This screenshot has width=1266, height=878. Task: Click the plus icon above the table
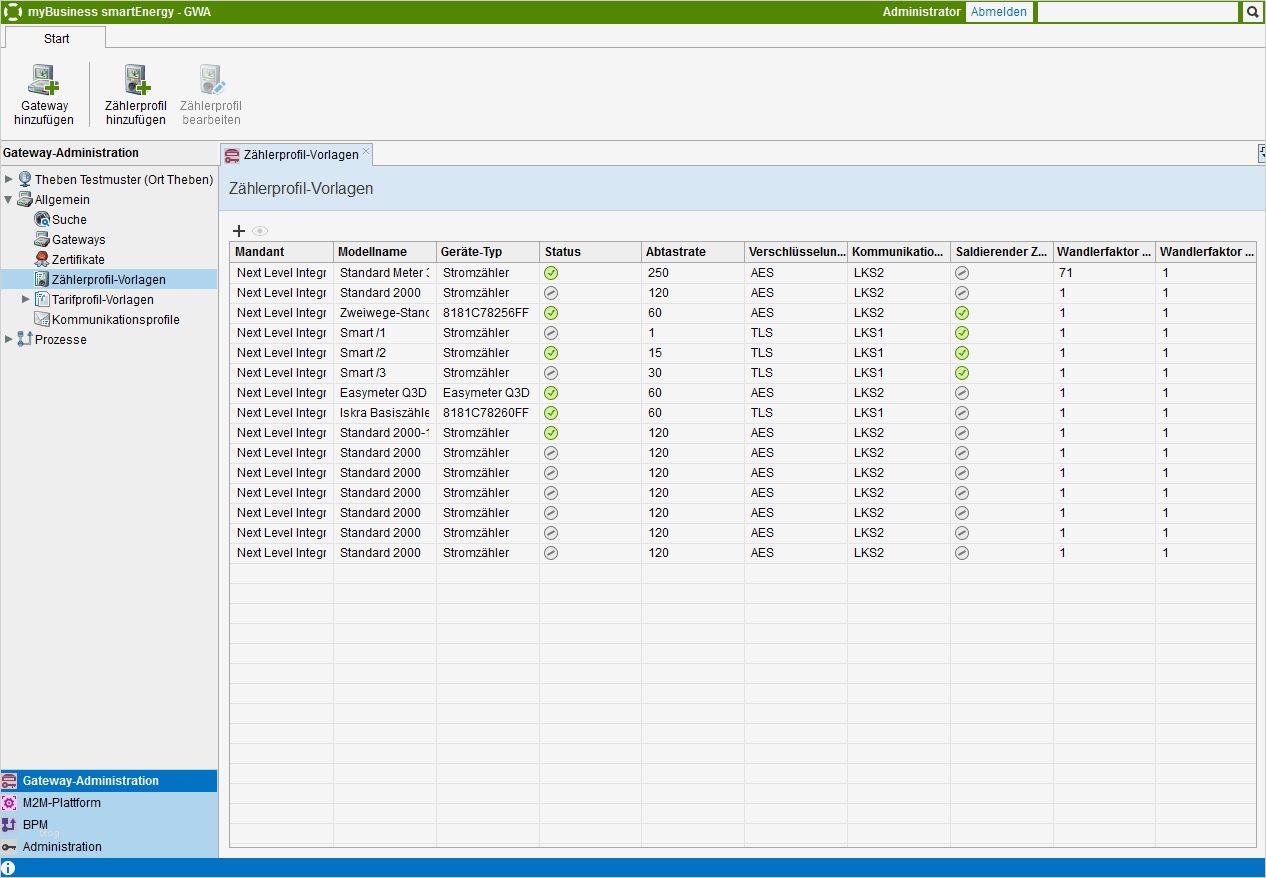239,231
